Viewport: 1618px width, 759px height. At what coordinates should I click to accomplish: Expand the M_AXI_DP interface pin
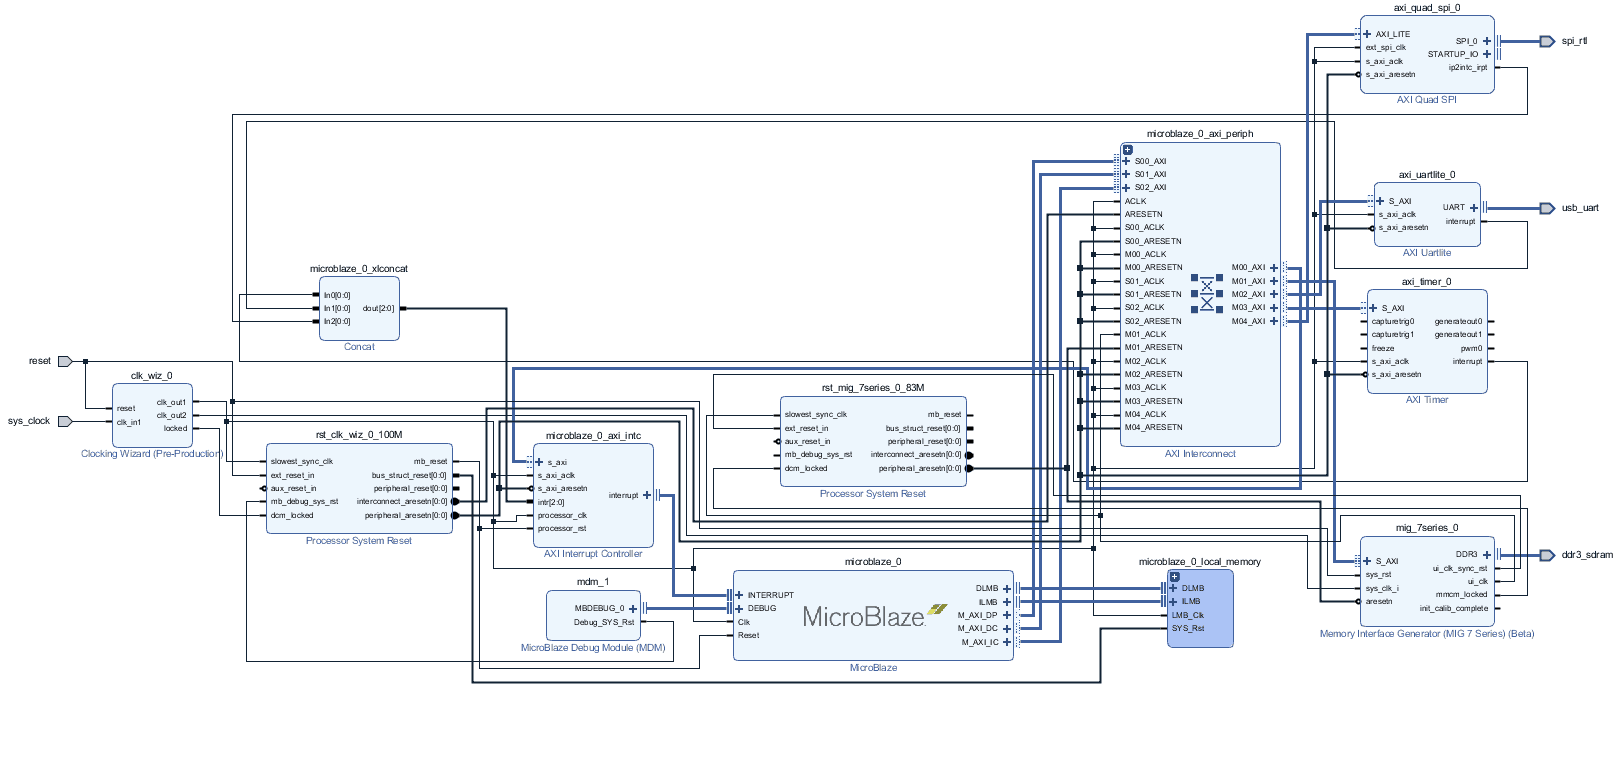[1007, 615]
